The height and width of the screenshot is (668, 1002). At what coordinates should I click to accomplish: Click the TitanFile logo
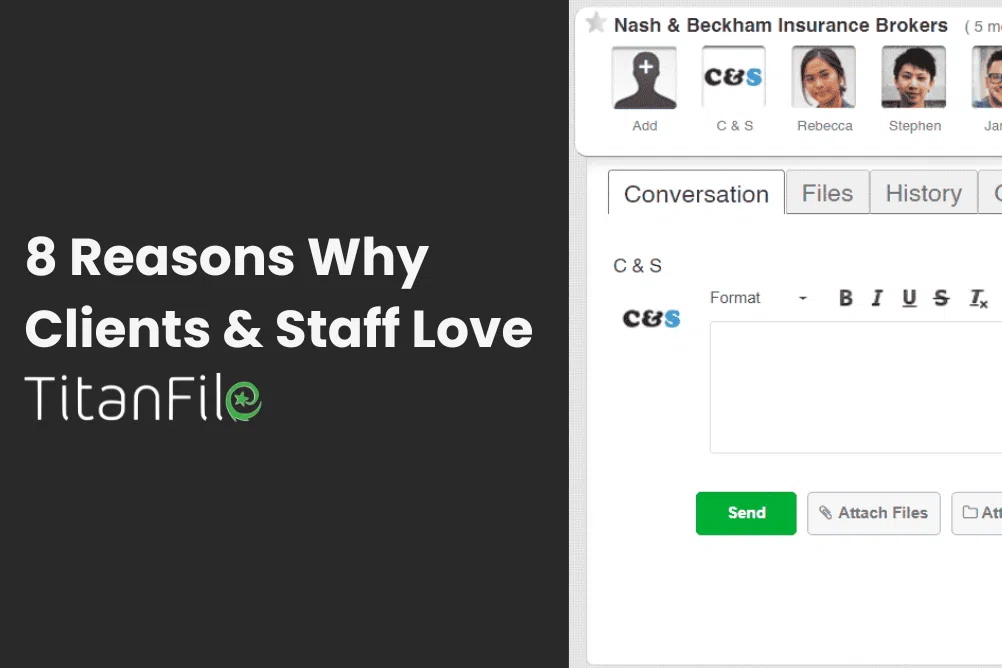click(x=143, y=397)
